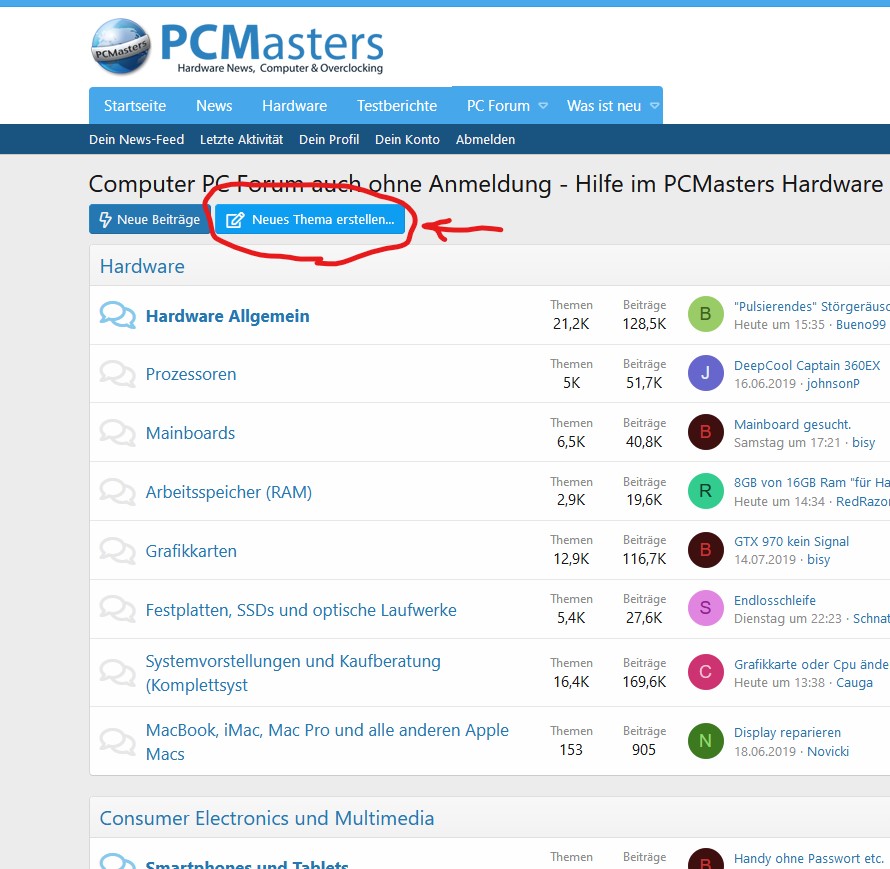Click the Neue Beiträge button
The width and height of the screenshot is (890, 869).
pyautogui.click(x=150, y=219)
